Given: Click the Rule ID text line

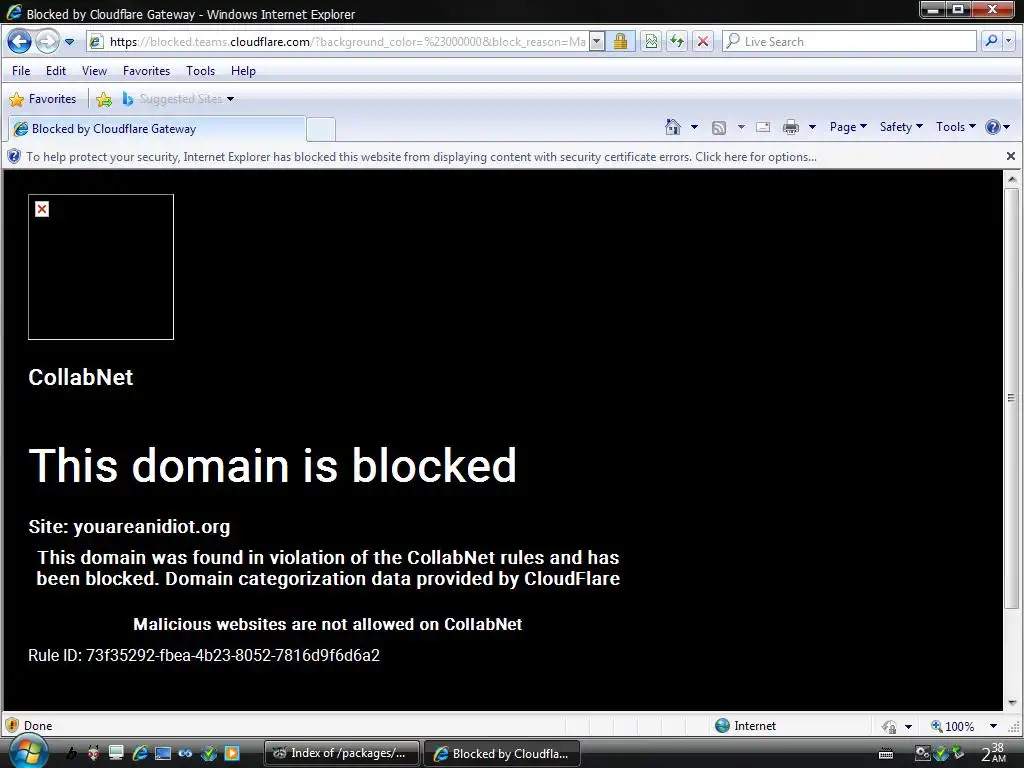Looking at the screenshot, I should click(204, 656).
